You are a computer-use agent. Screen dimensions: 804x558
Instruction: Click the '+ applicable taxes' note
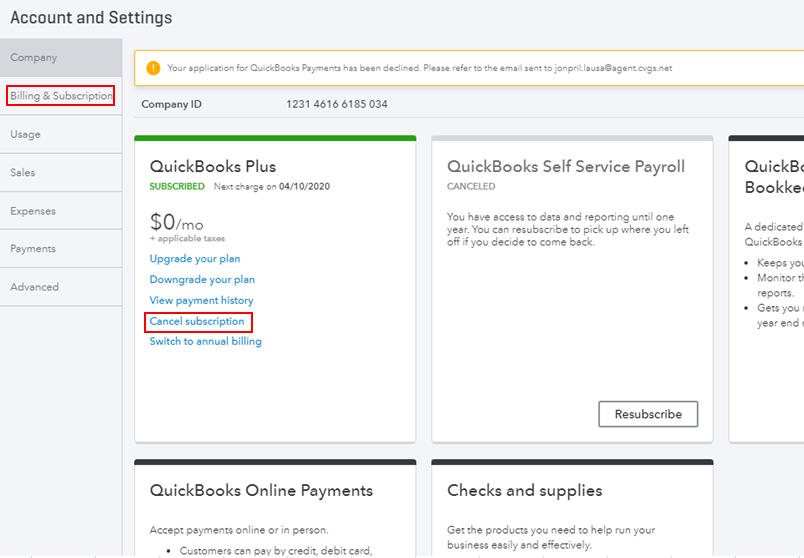[187, 238]
